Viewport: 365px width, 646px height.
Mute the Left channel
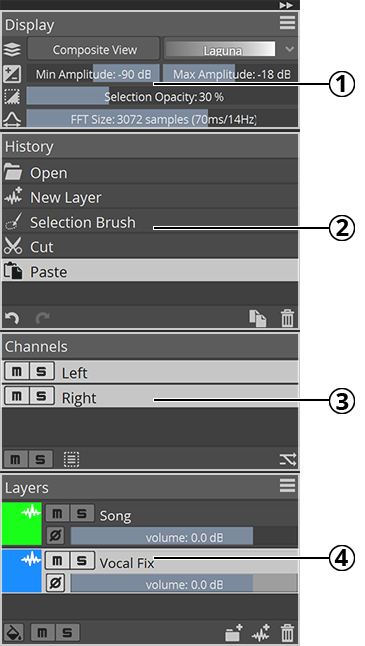click(x=16, y=372)
